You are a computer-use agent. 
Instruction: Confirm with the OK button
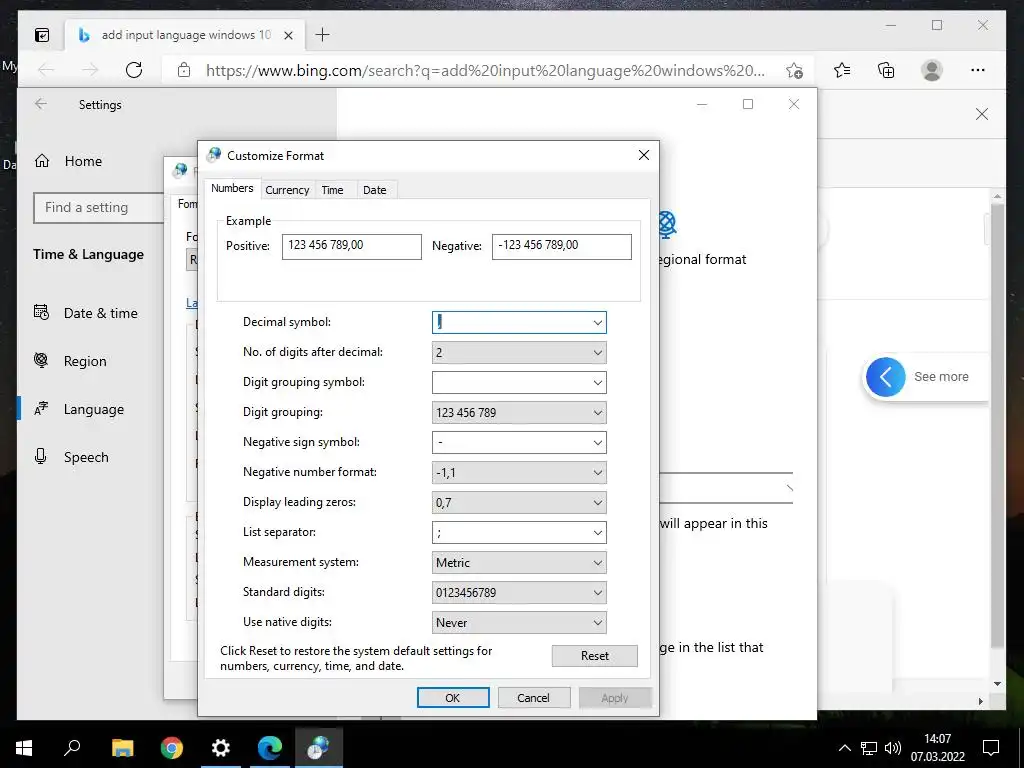453,697
